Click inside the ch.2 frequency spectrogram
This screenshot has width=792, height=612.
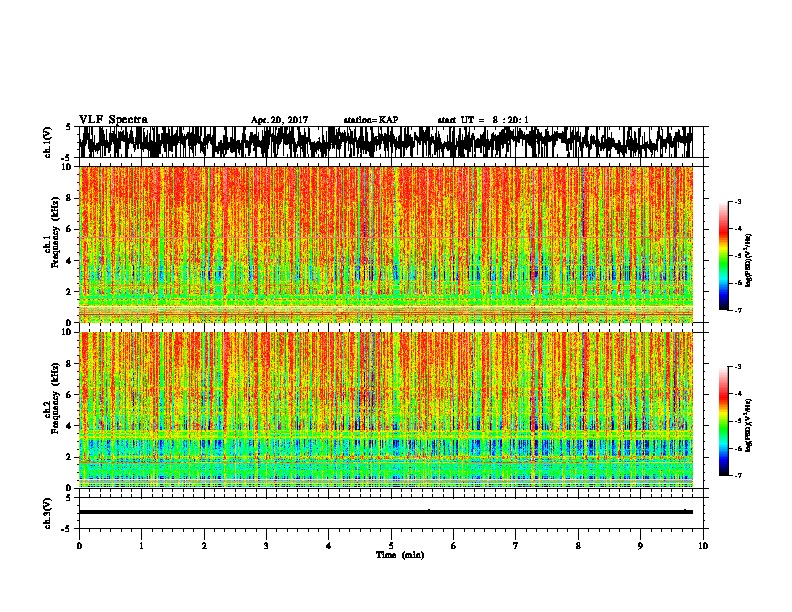(x=386, y=410)
